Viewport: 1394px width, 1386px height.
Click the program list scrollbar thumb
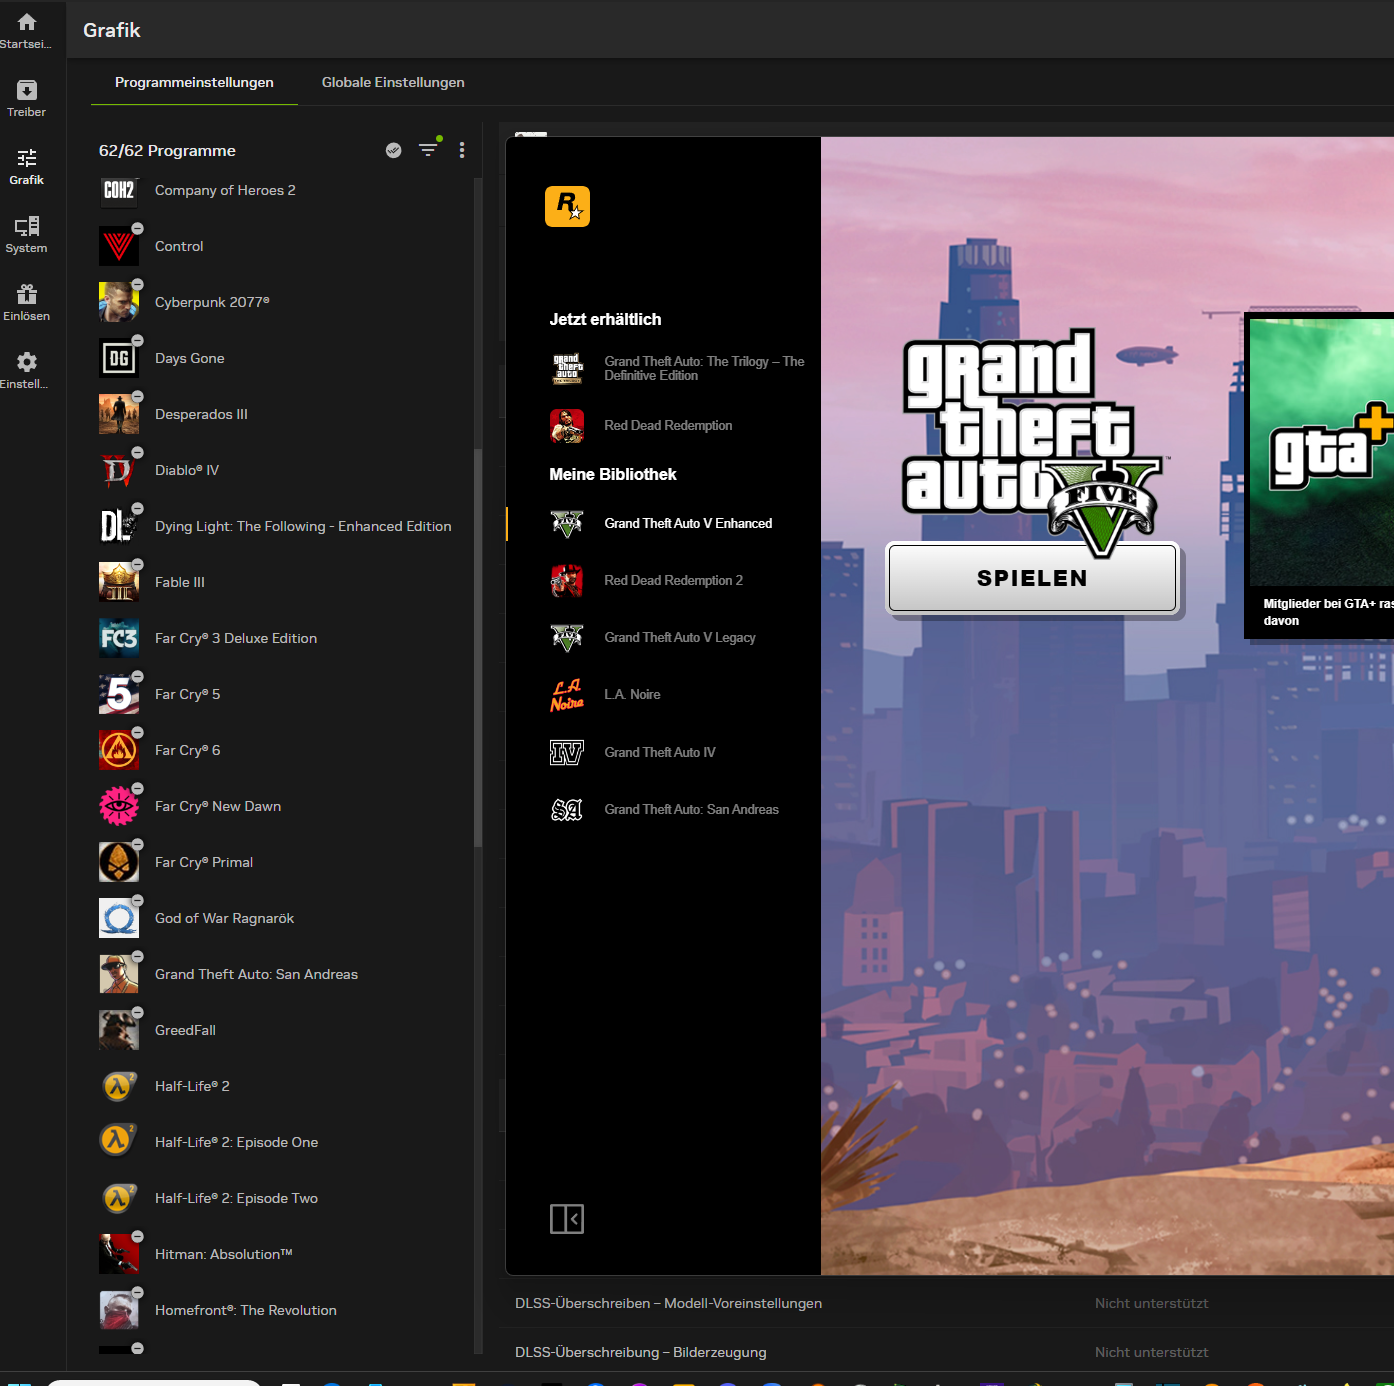tap(478, 648)
